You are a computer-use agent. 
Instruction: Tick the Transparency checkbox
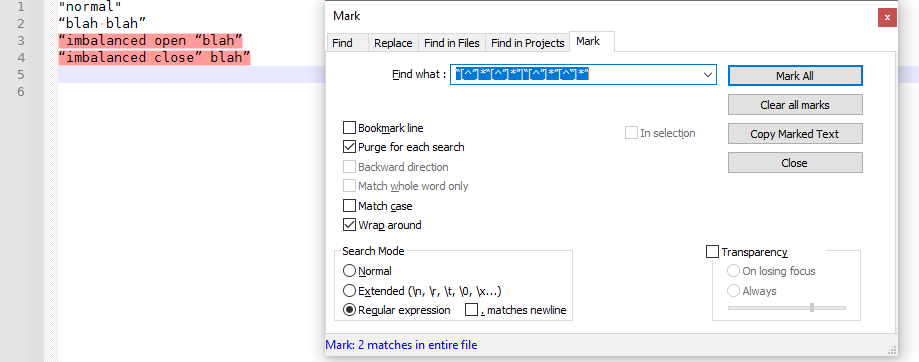coord(712,252)
